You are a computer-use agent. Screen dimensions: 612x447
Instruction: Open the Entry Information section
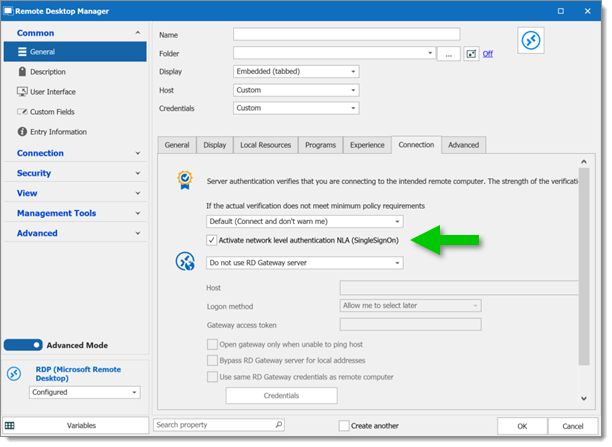pyautogui.click(x=52, y=132)
